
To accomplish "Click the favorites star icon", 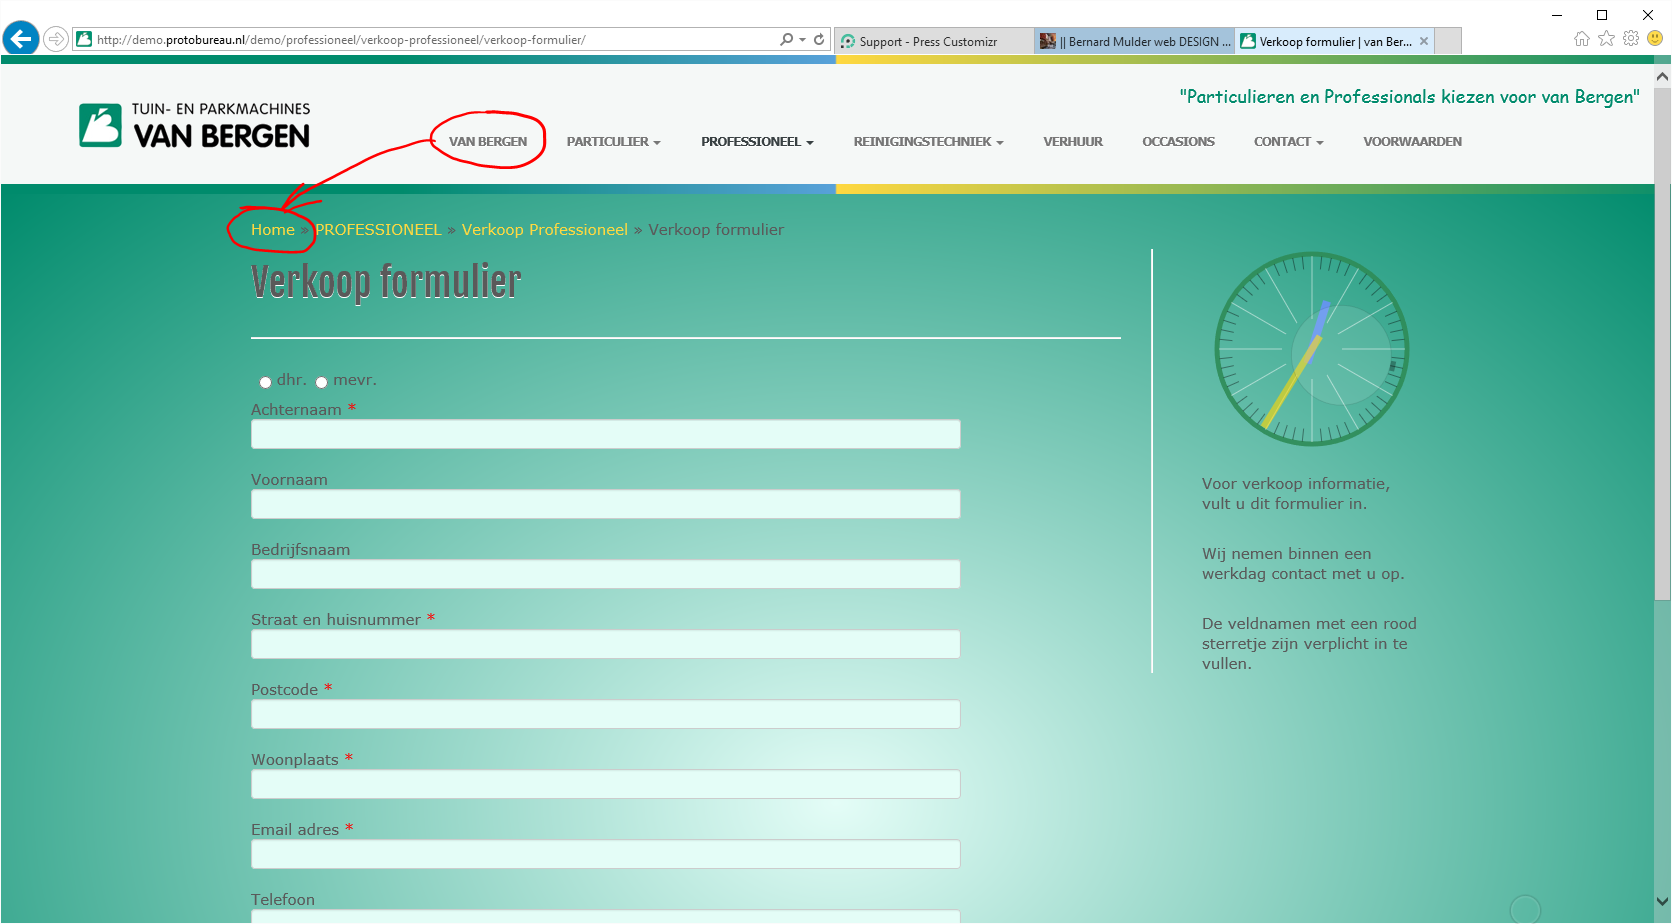I will click(1606, 39).
